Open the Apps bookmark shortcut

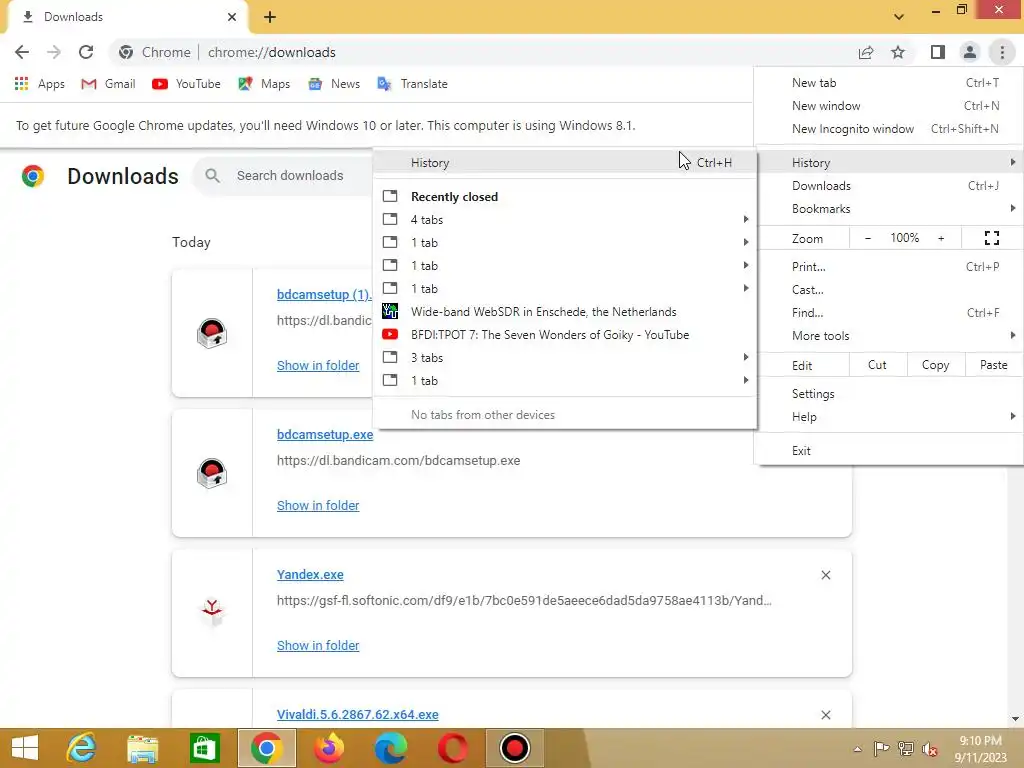40,84
